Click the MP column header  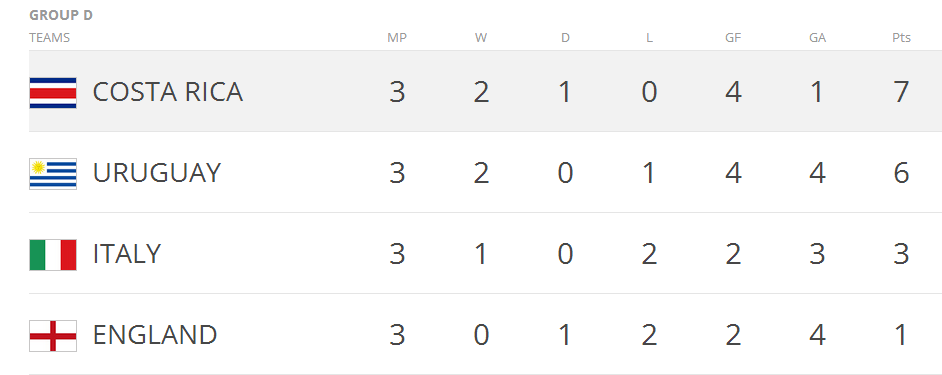point(397,38)
